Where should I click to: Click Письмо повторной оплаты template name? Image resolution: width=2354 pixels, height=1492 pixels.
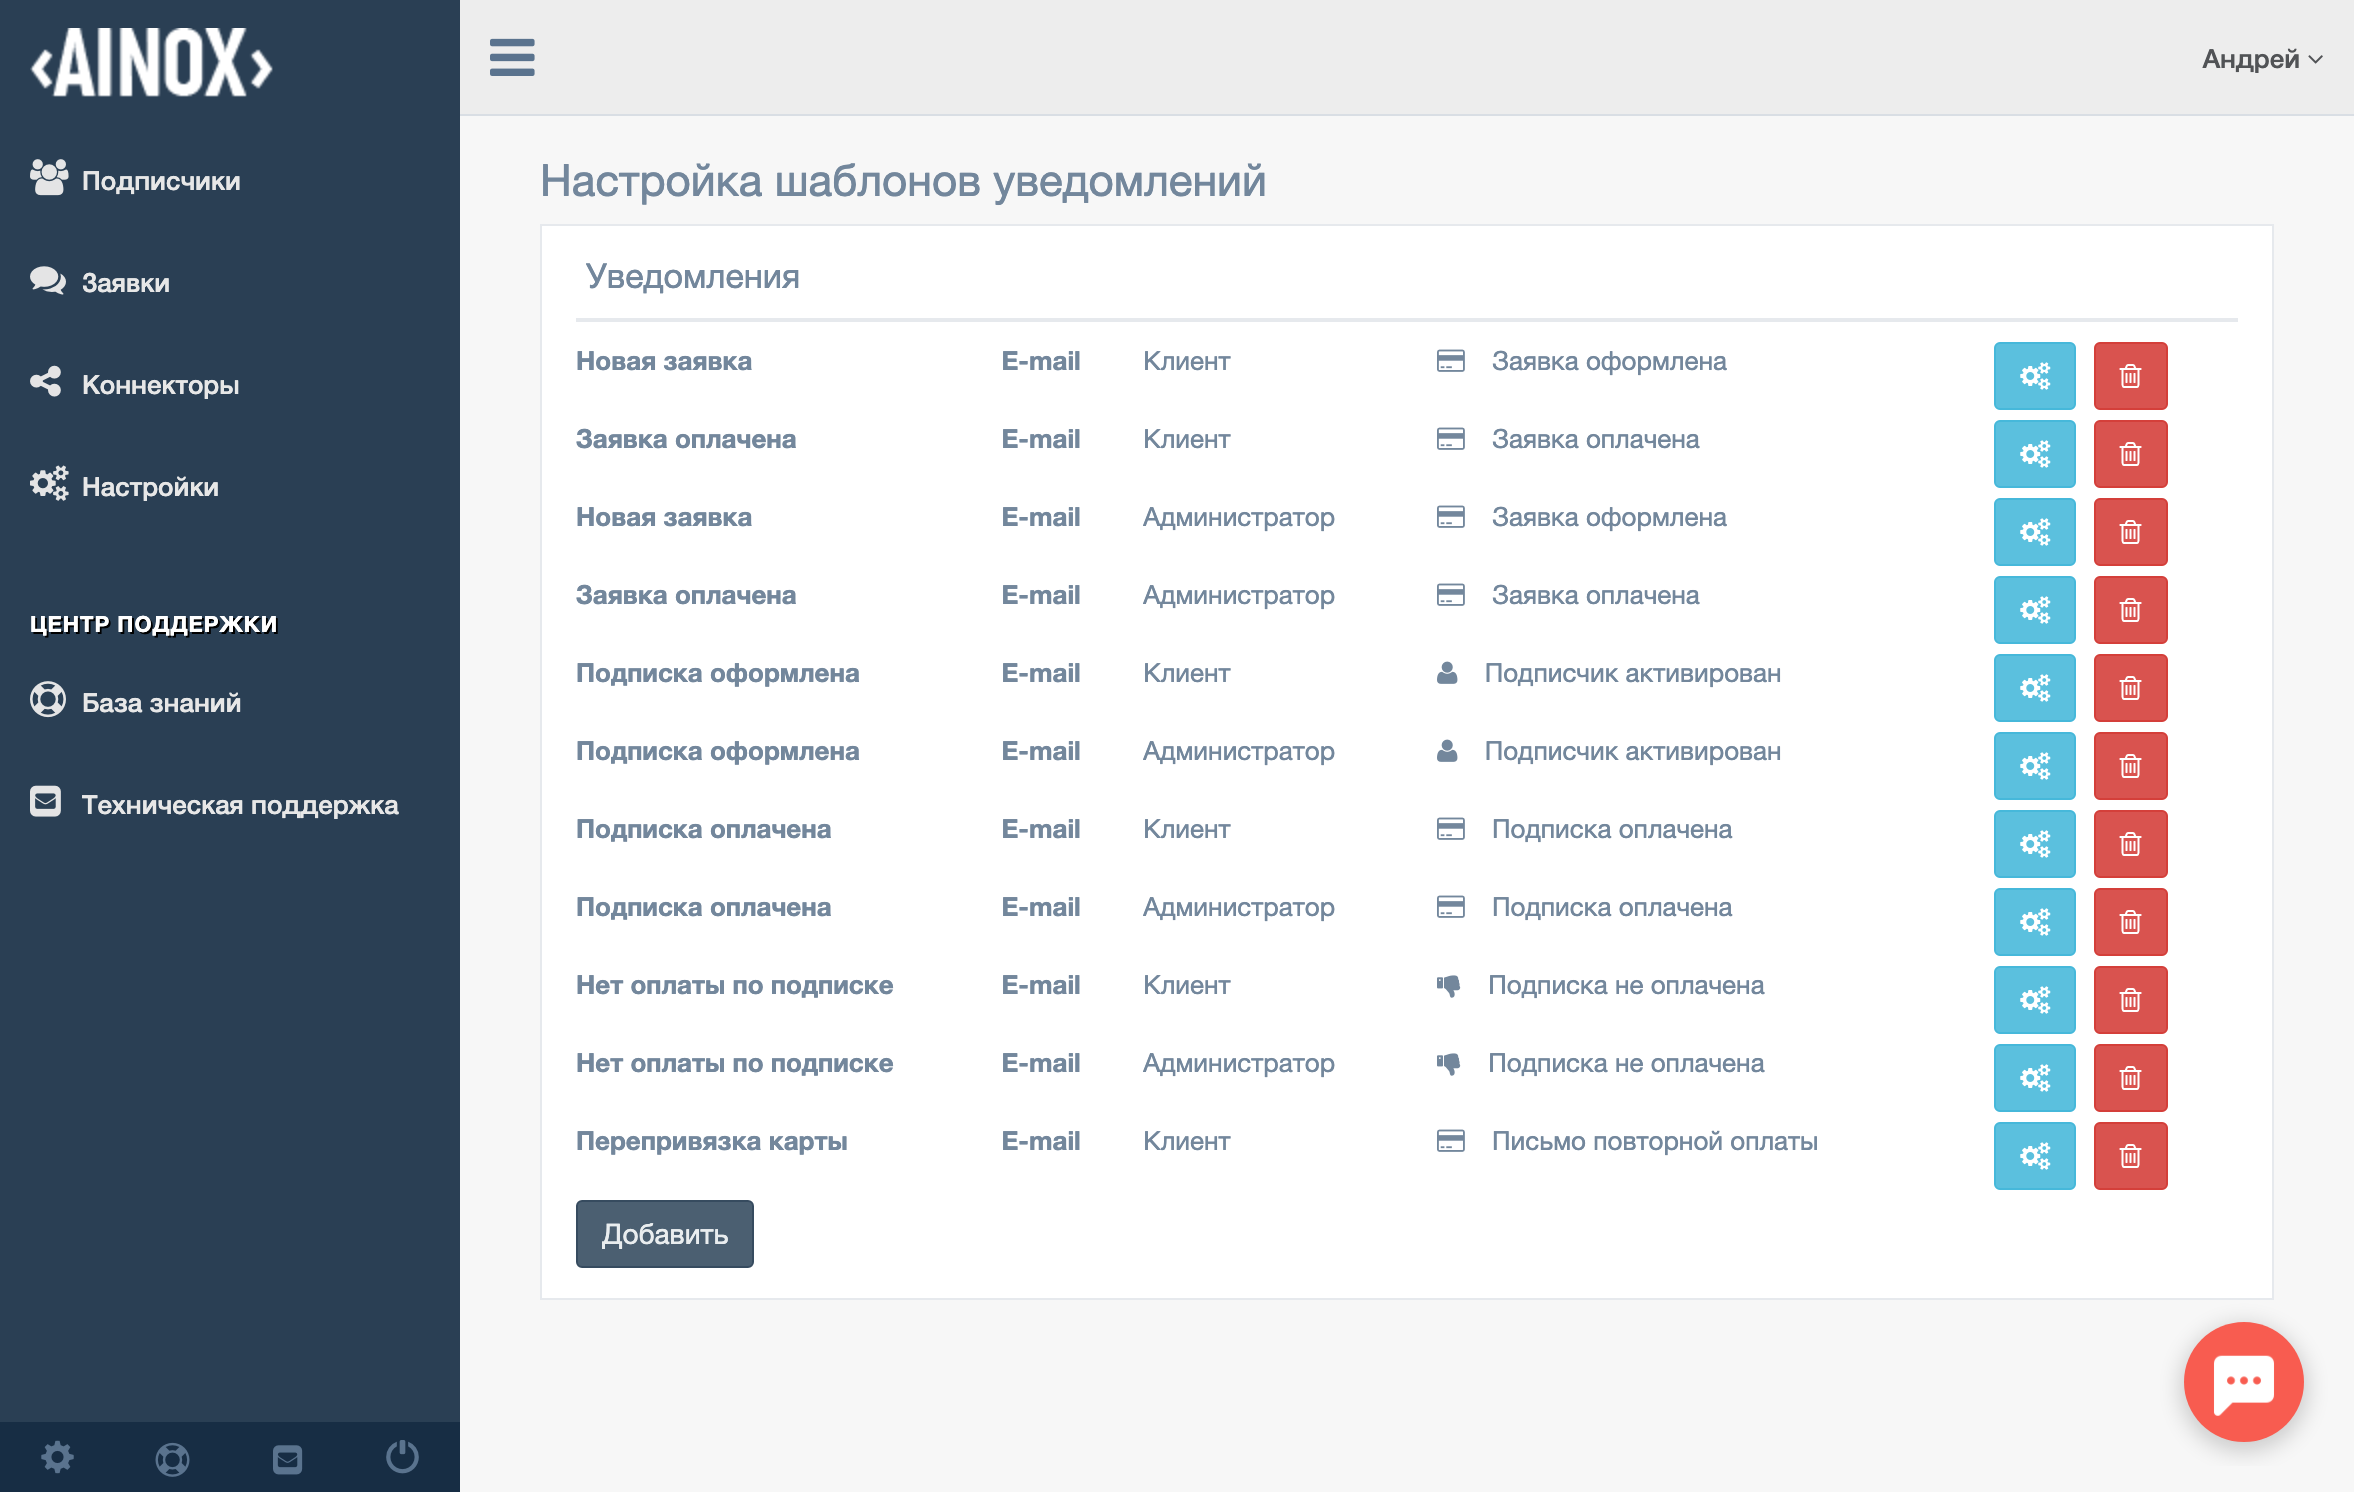coord(1654,1141)
